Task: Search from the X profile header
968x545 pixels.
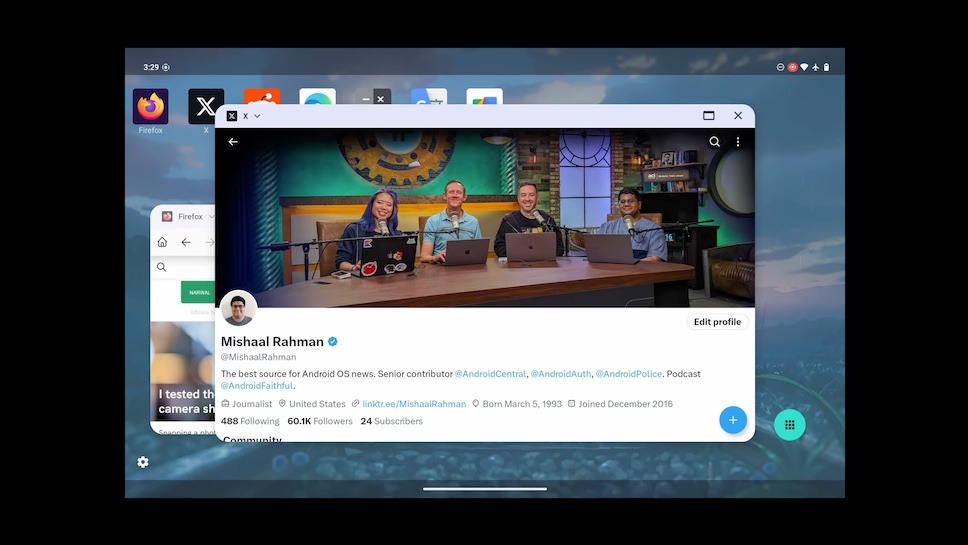Action: point(714,142)
